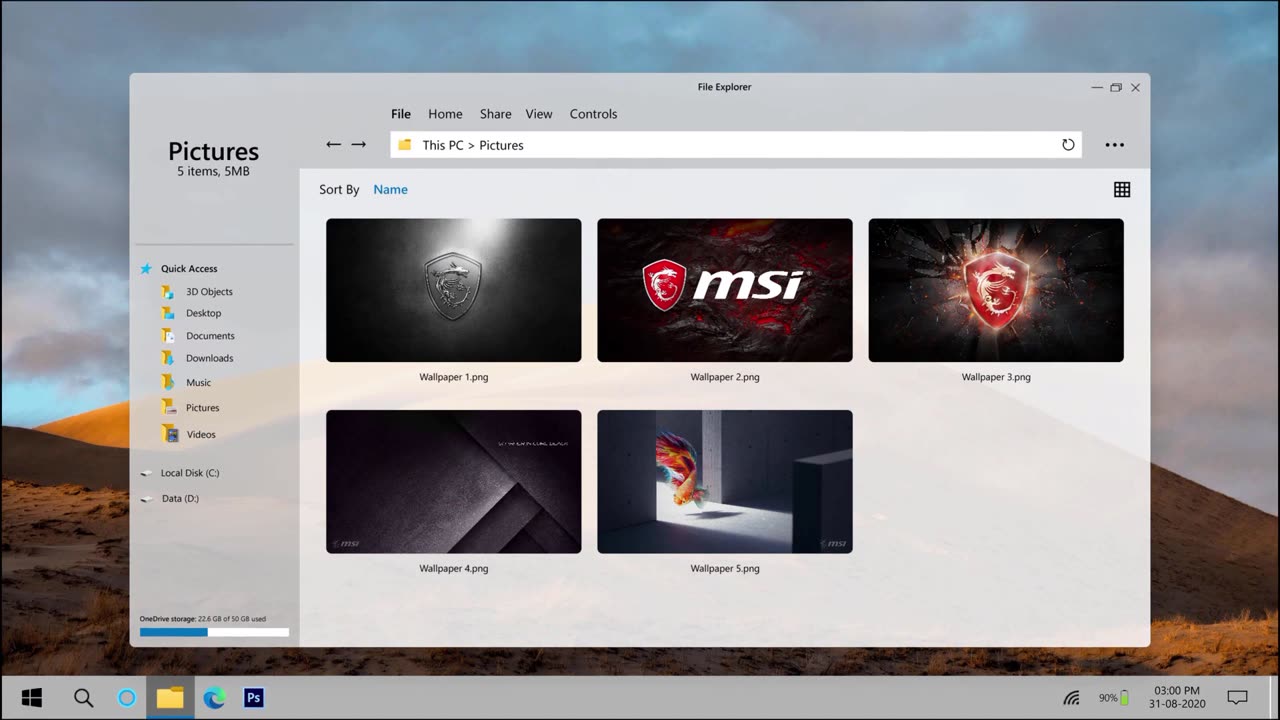Select the Wallpaper 5.png fish thumbnail
Viewport: 1280px width, 720px height.
pyautogui.click(x=725, y=482)
